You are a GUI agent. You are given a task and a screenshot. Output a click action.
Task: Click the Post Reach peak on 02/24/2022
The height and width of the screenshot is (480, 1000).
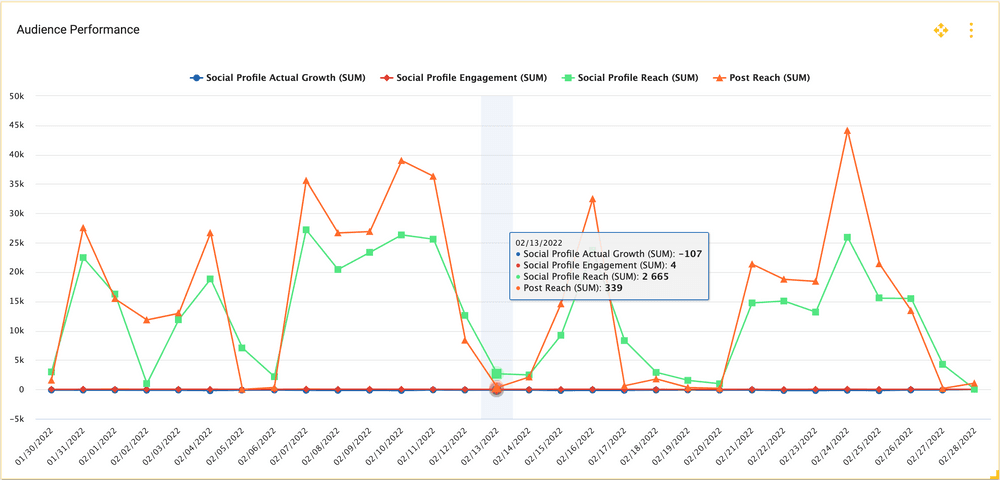[847, 130]
